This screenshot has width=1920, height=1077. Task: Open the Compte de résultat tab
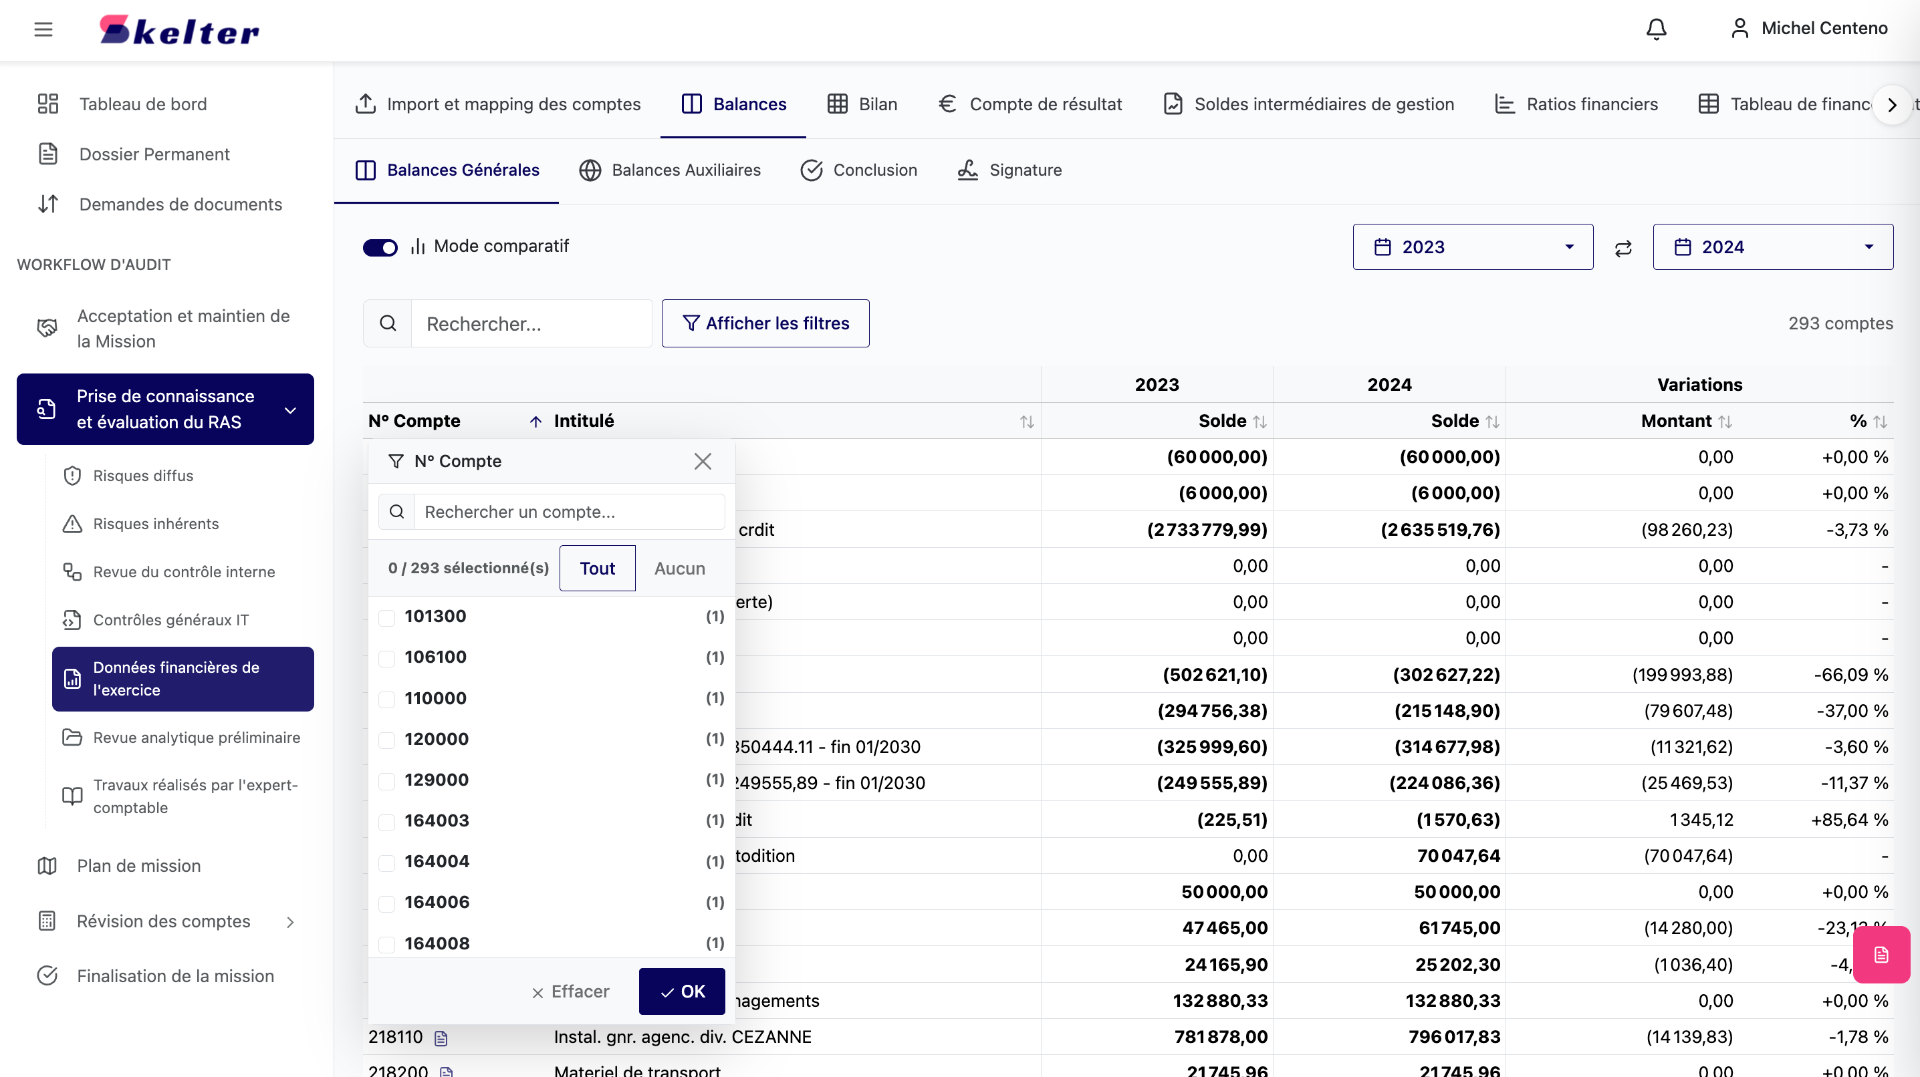(x=1030, y=104)
